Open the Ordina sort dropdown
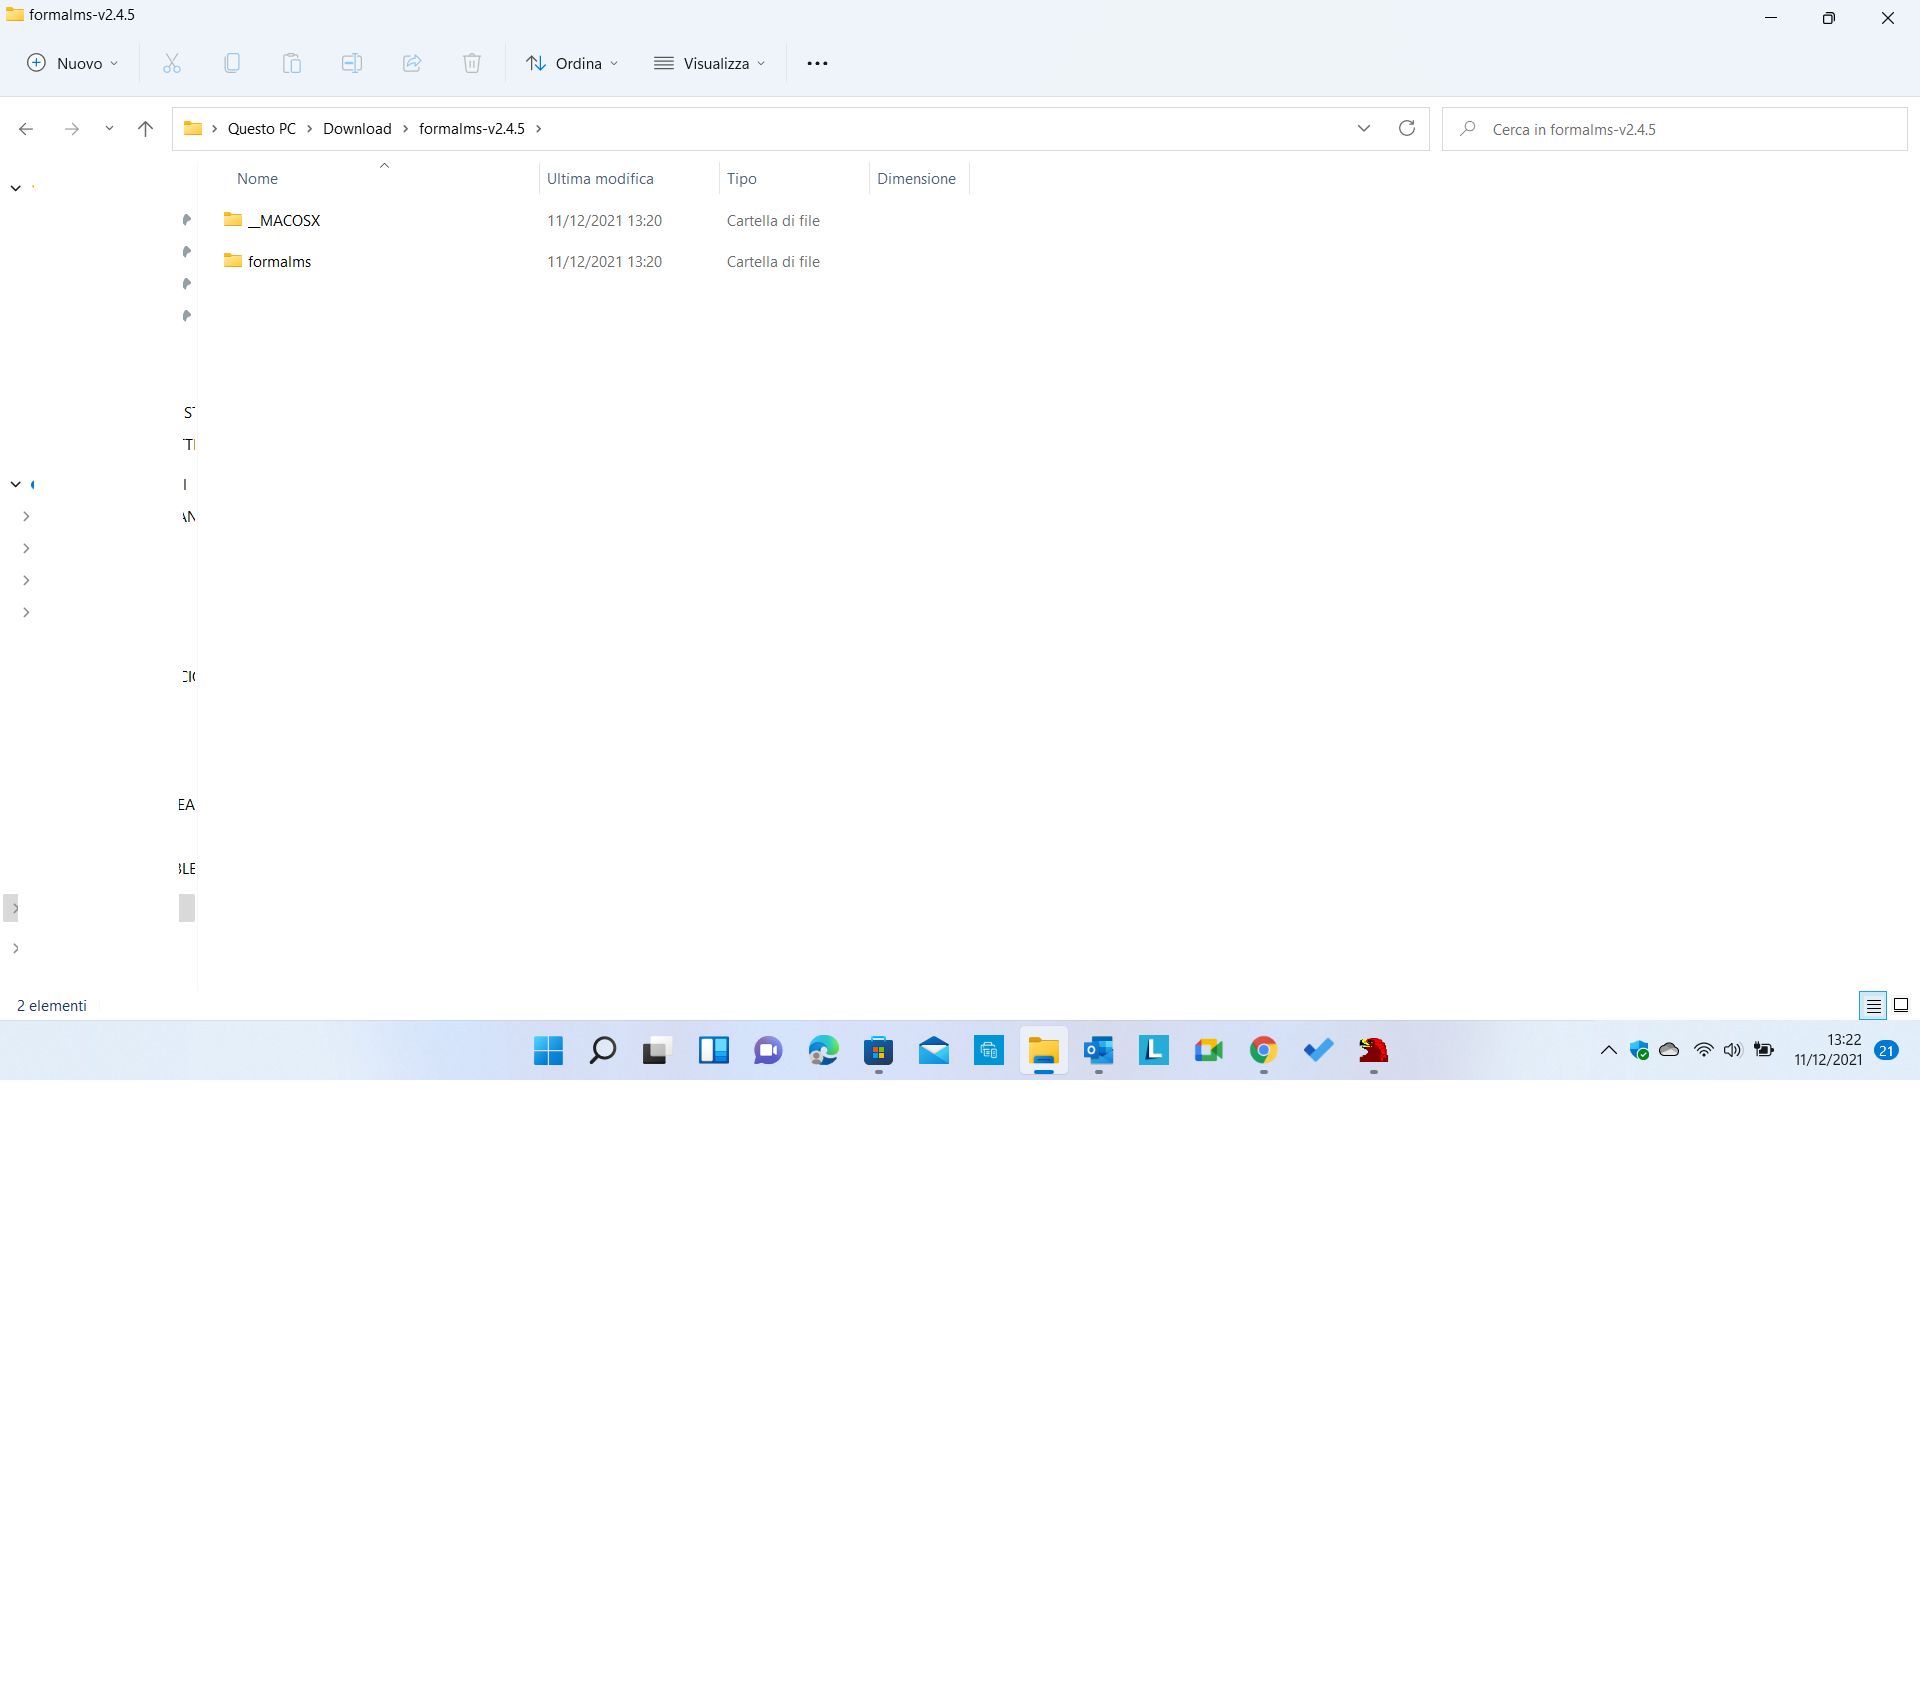 click(572, 63)
